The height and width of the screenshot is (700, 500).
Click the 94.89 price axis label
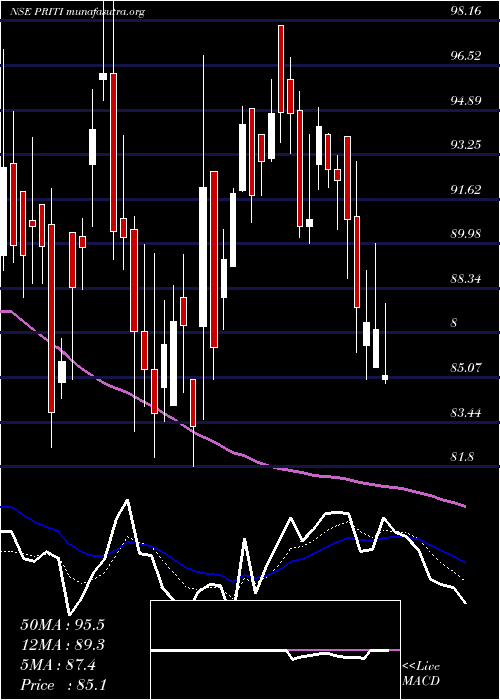tap(466, 100)
